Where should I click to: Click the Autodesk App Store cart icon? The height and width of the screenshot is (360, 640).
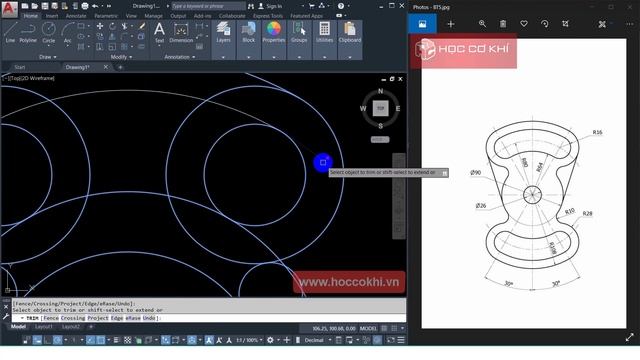click(x=312, y=6)
